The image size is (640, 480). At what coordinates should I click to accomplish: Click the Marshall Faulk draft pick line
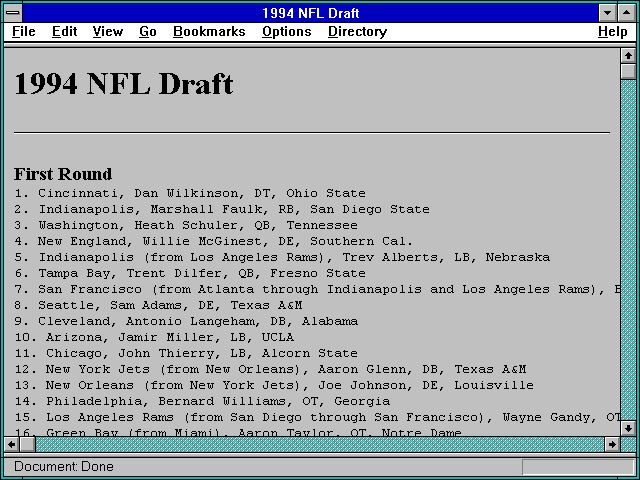pyautogui.click(x=222, y=209)
